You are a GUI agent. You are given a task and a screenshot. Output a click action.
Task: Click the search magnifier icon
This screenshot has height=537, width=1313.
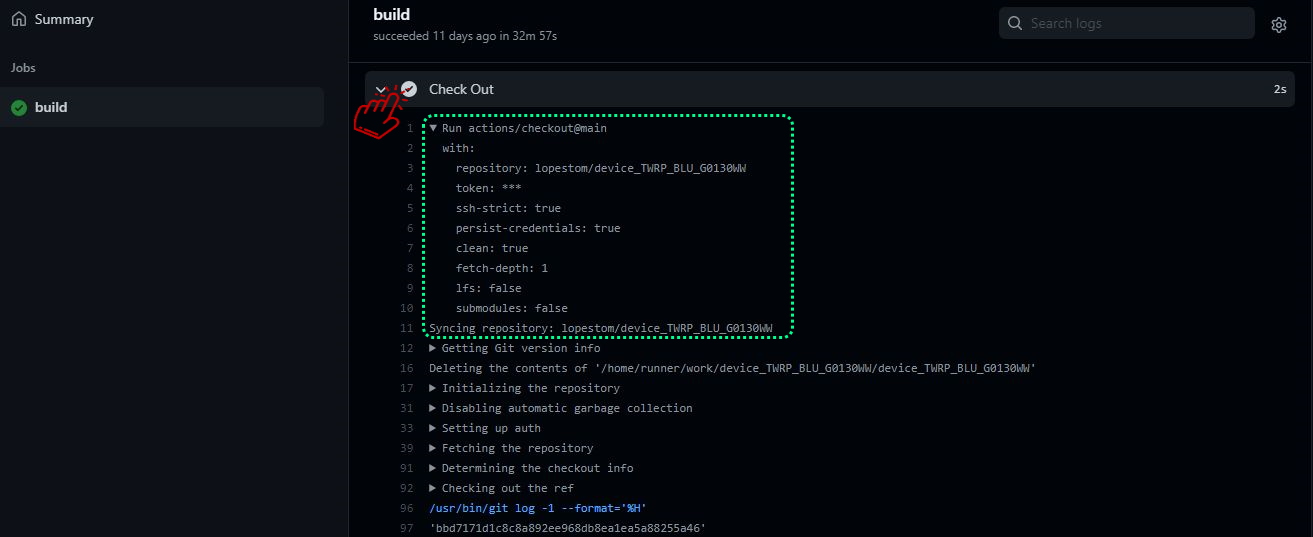click(1015, 23)
